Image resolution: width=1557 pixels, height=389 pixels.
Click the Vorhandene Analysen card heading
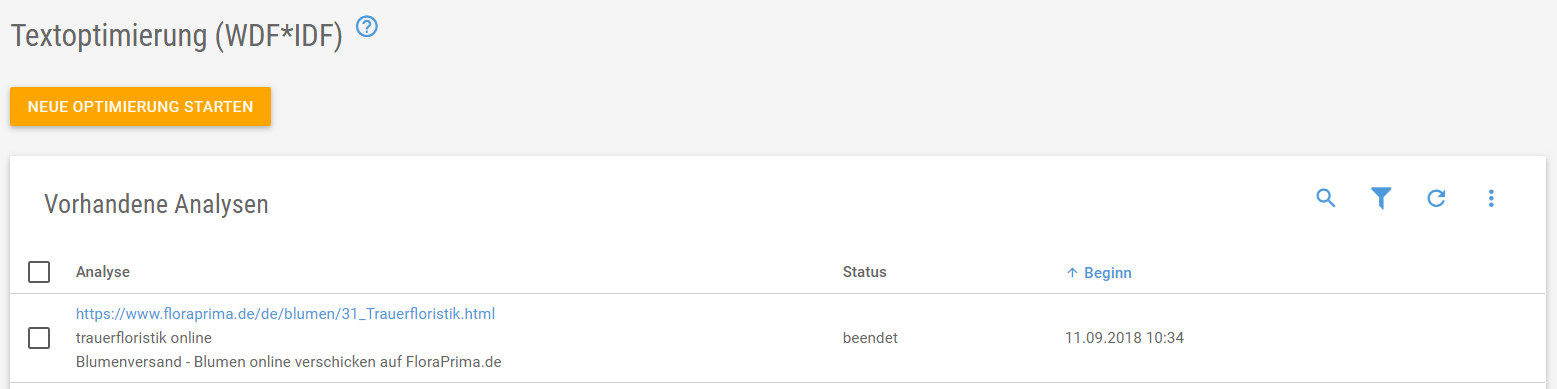click(x=156, y=205)
